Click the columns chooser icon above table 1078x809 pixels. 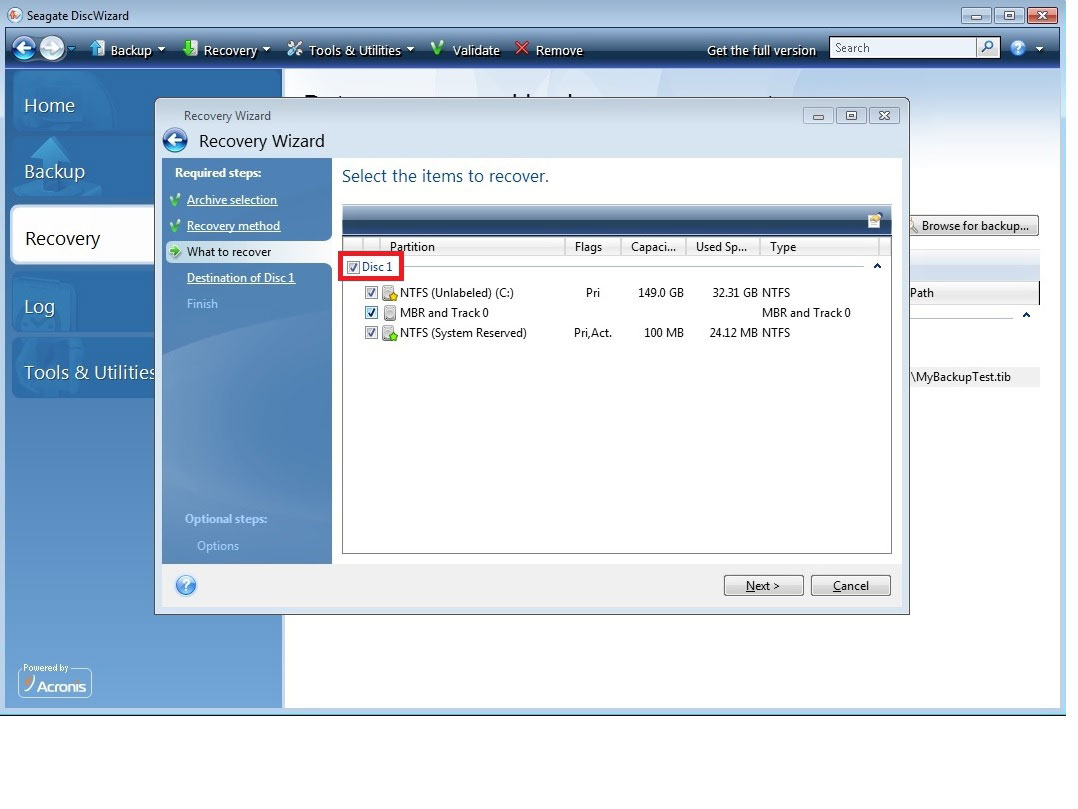874,220
